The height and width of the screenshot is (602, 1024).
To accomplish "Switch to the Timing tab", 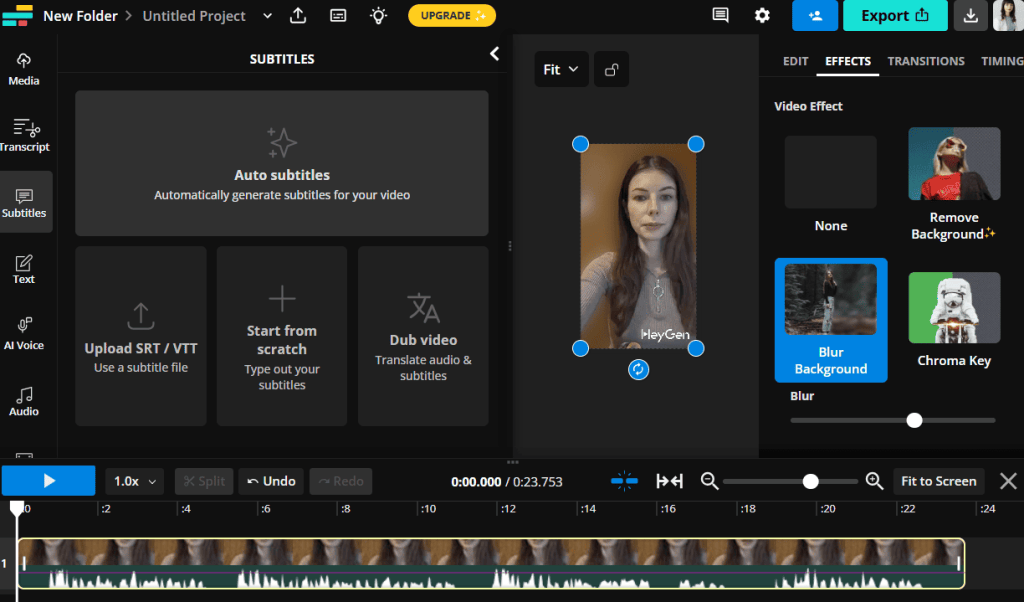I will (x=1001, y=61).
